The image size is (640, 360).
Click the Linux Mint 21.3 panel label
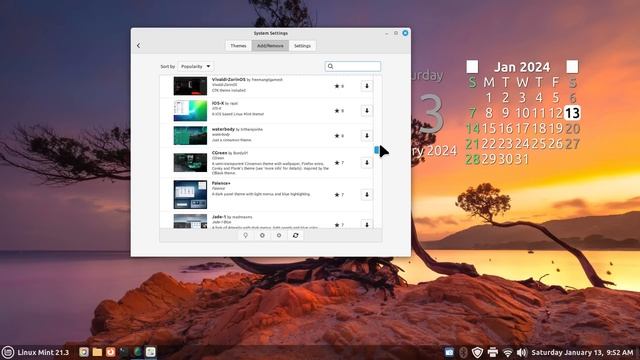pos(43,352)
